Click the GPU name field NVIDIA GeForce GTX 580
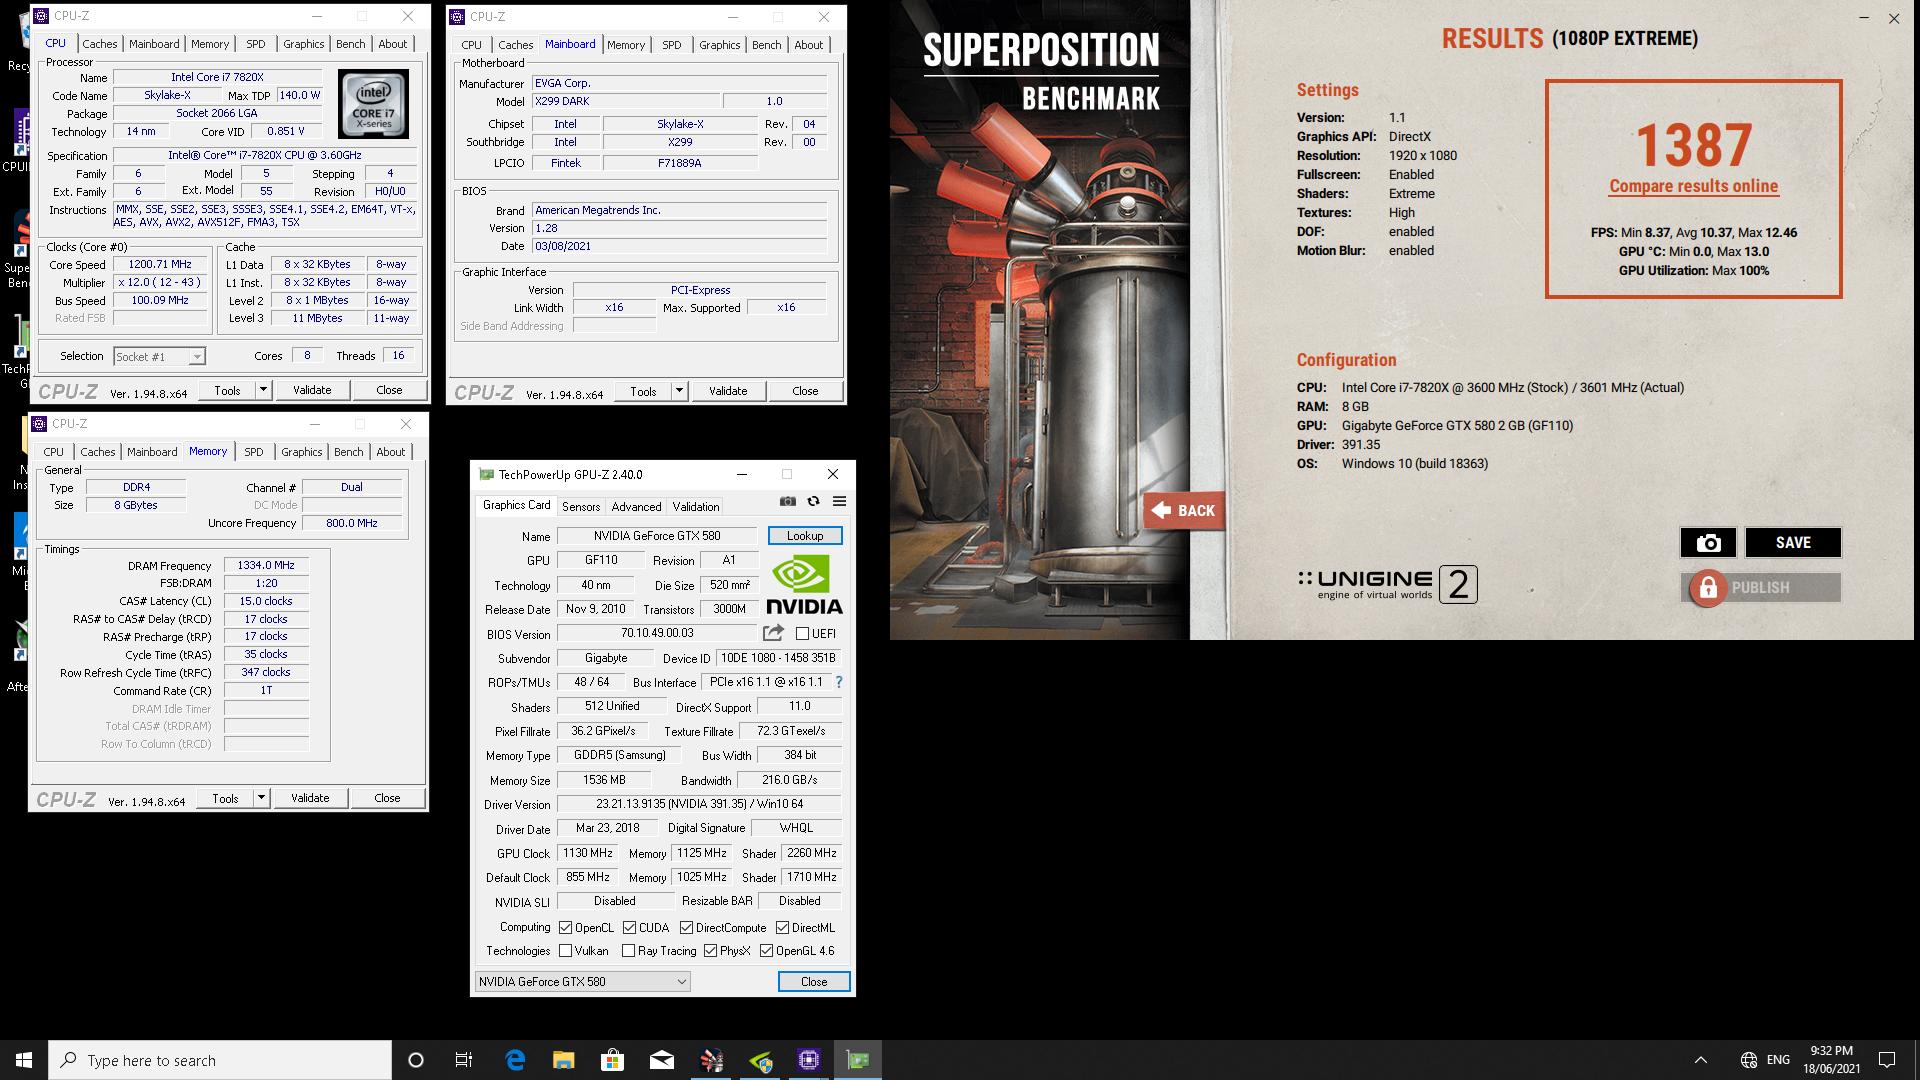The width and height of the screenshot is (1920, 1080). [657, 536]
